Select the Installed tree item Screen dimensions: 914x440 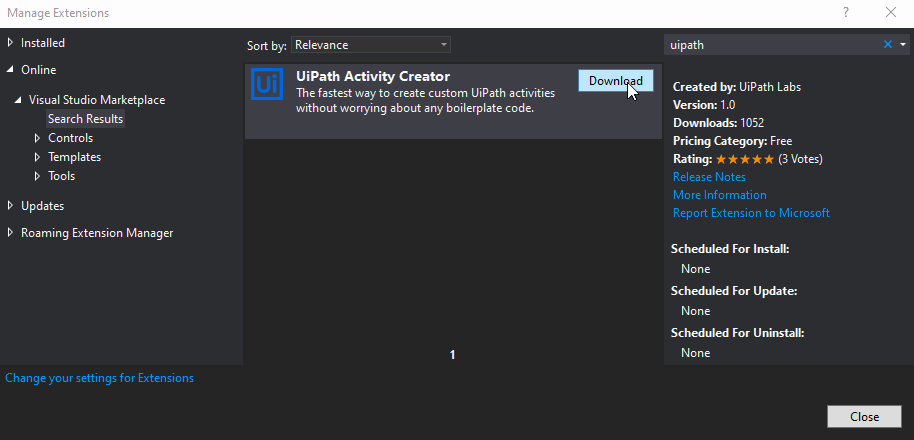click(43, 43)
